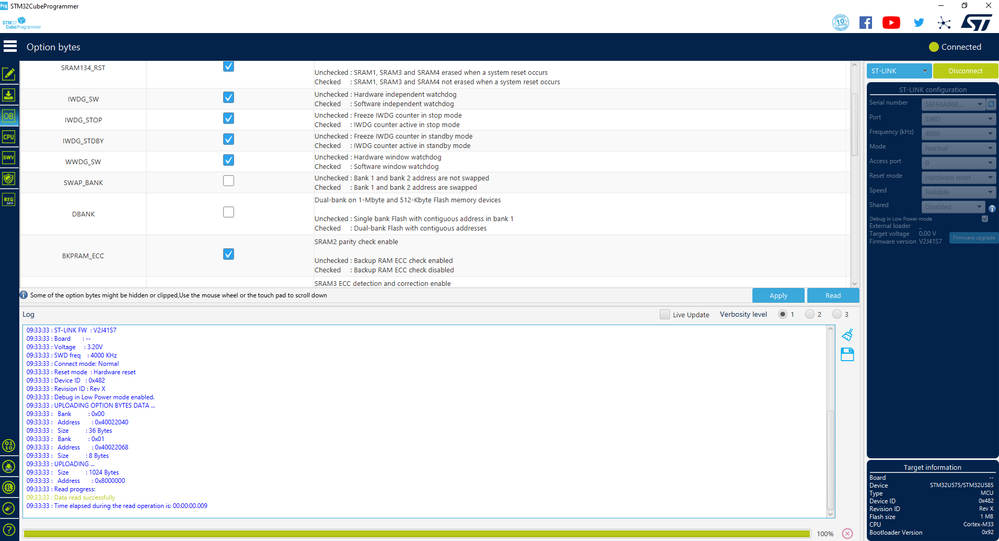Open Memory & File editing pencil icon

[x=9, y=75]
